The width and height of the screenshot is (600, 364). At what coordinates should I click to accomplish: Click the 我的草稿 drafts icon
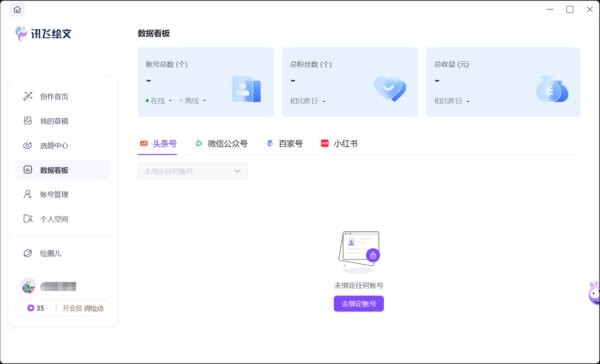click(28, 121)
